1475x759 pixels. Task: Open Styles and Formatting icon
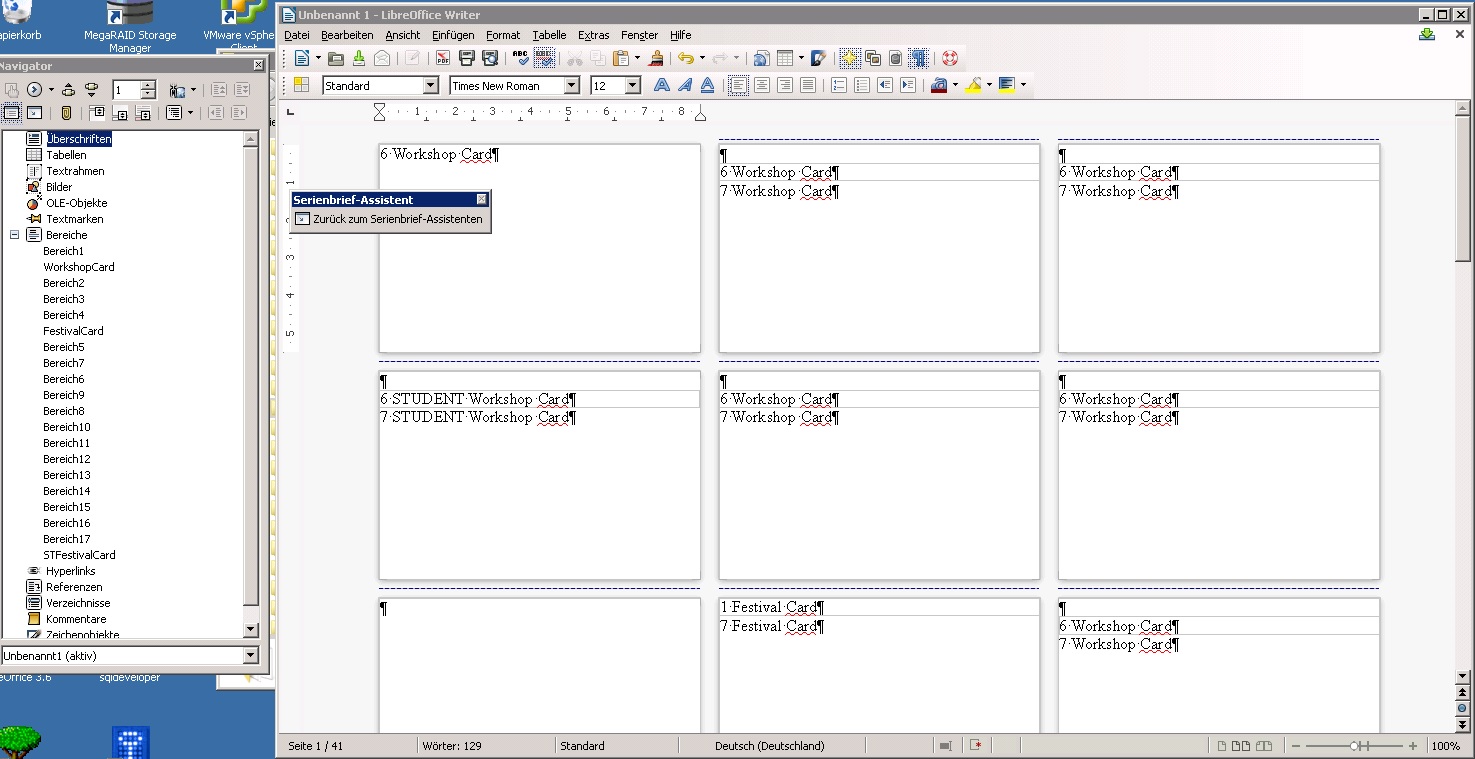click(301, 85)
